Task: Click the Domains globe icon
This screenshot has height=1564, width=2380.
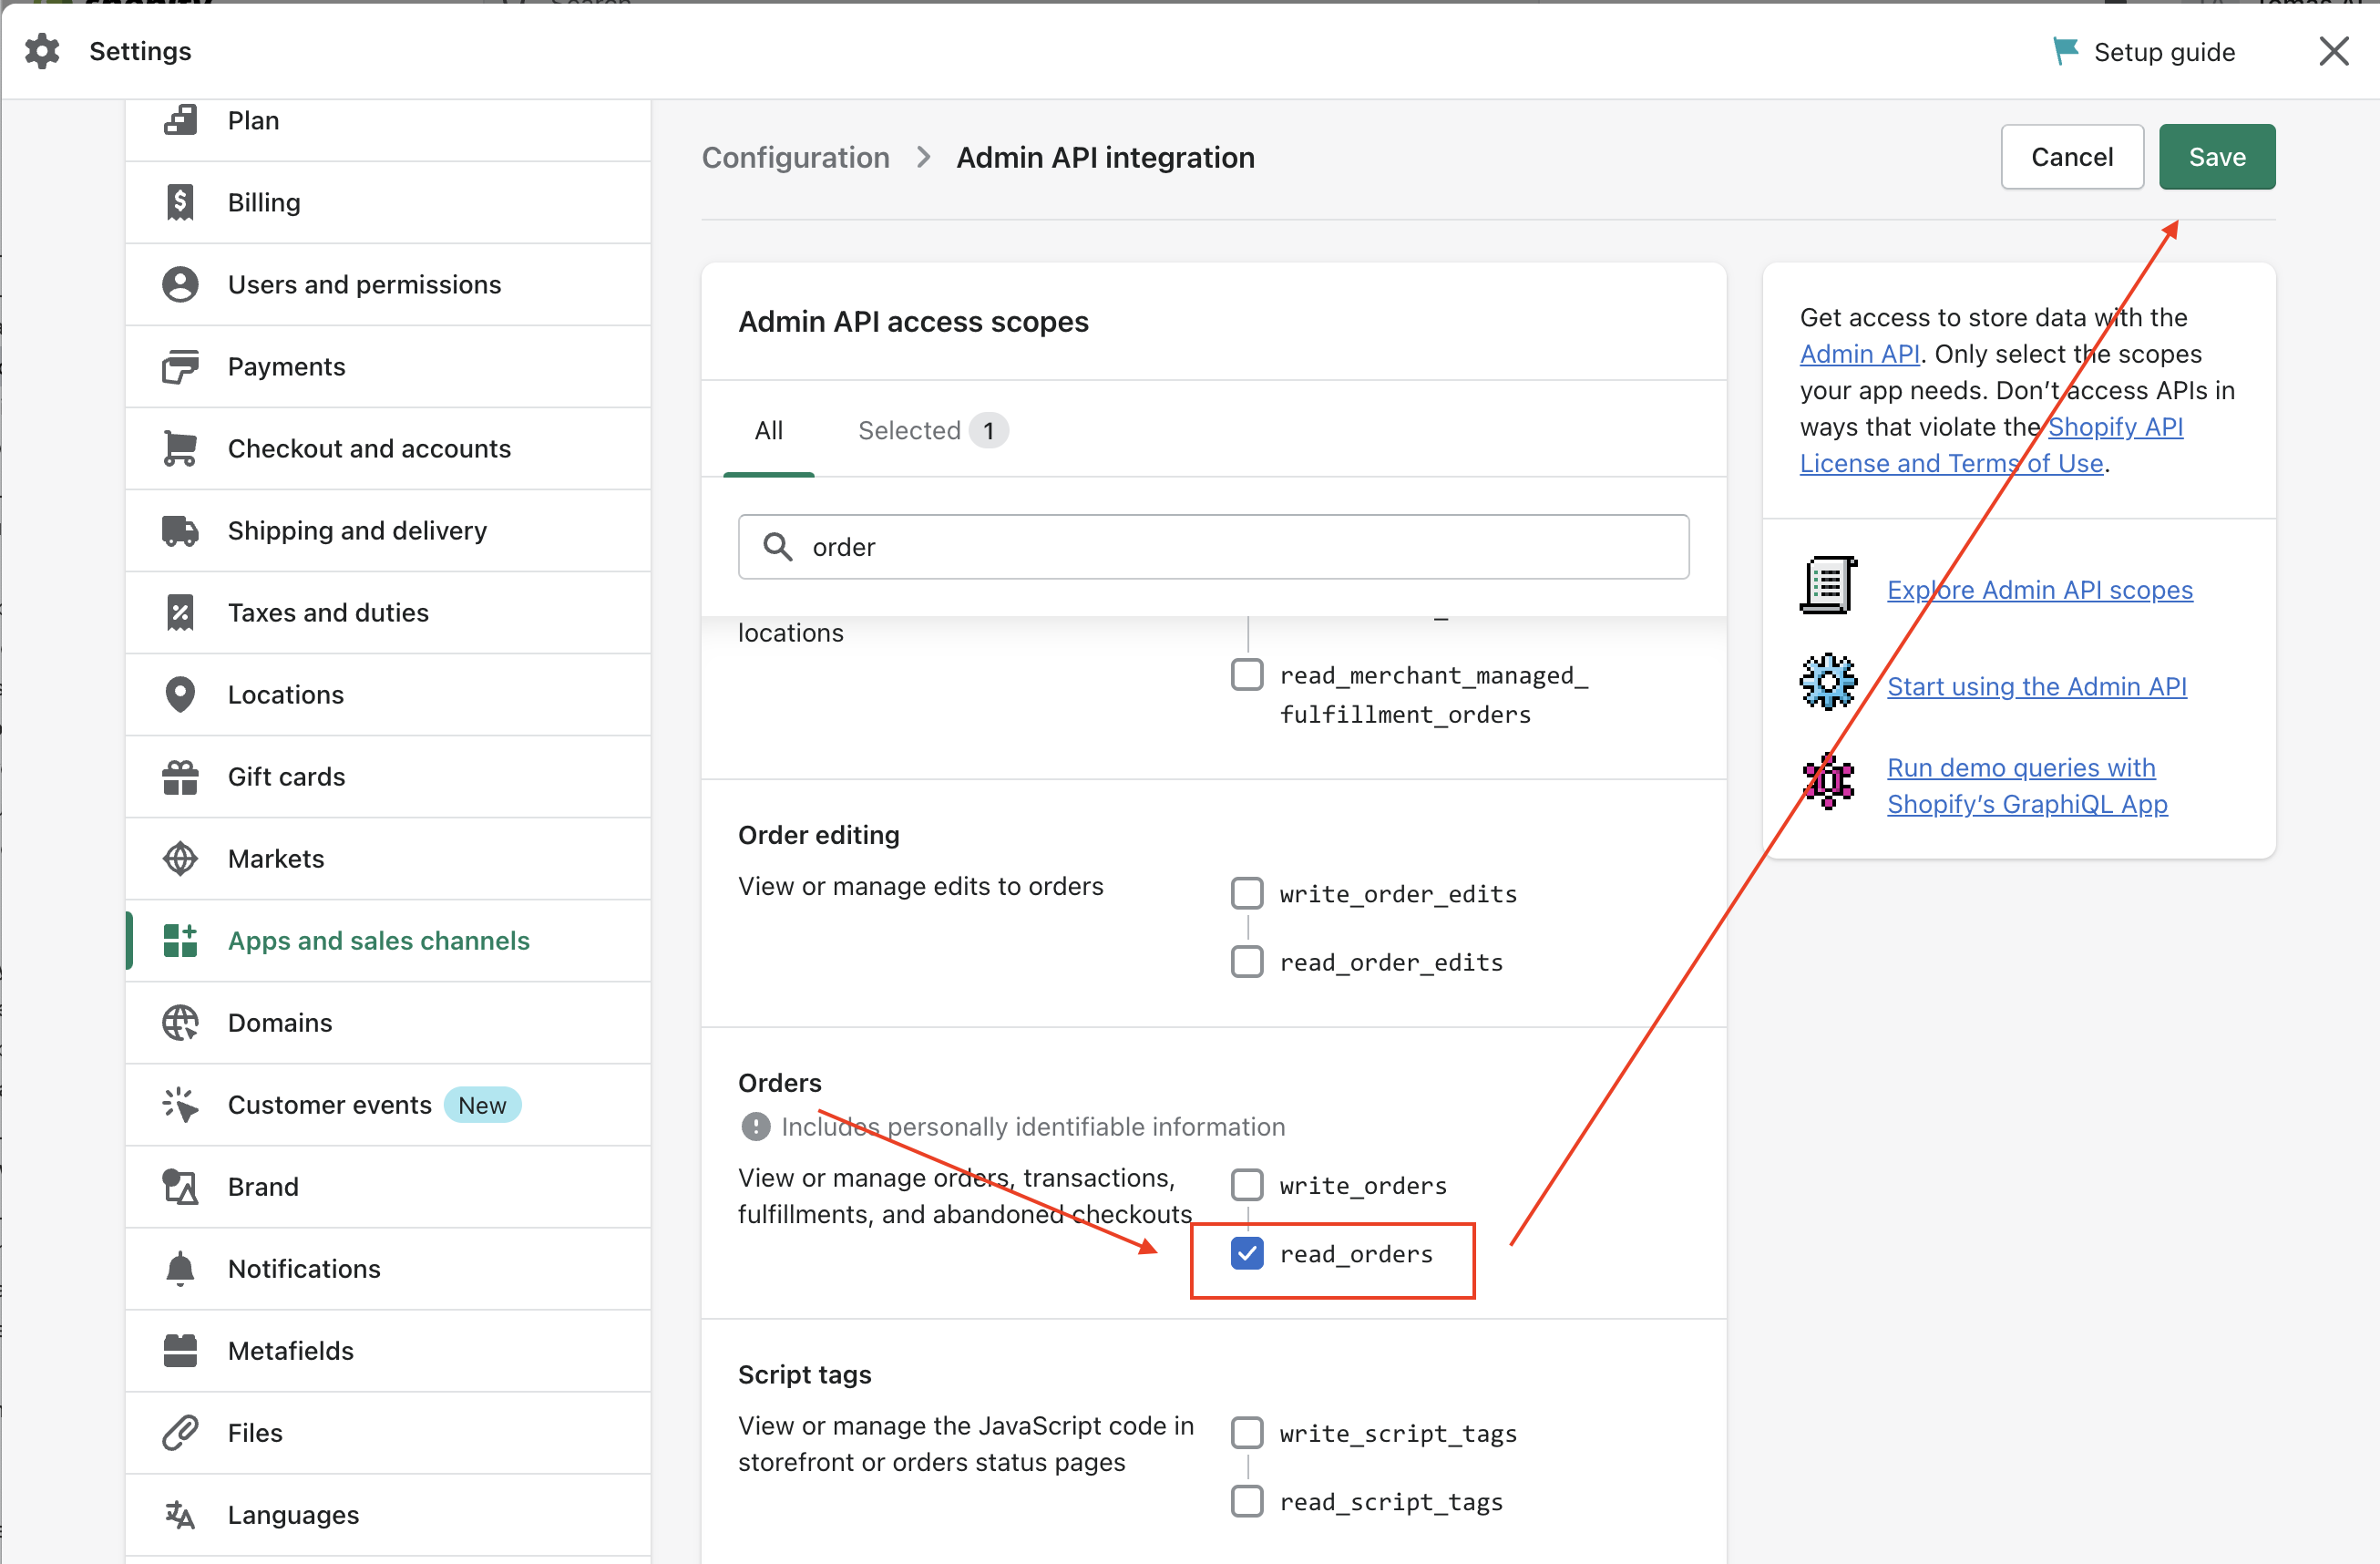Action: point(180,1023)
